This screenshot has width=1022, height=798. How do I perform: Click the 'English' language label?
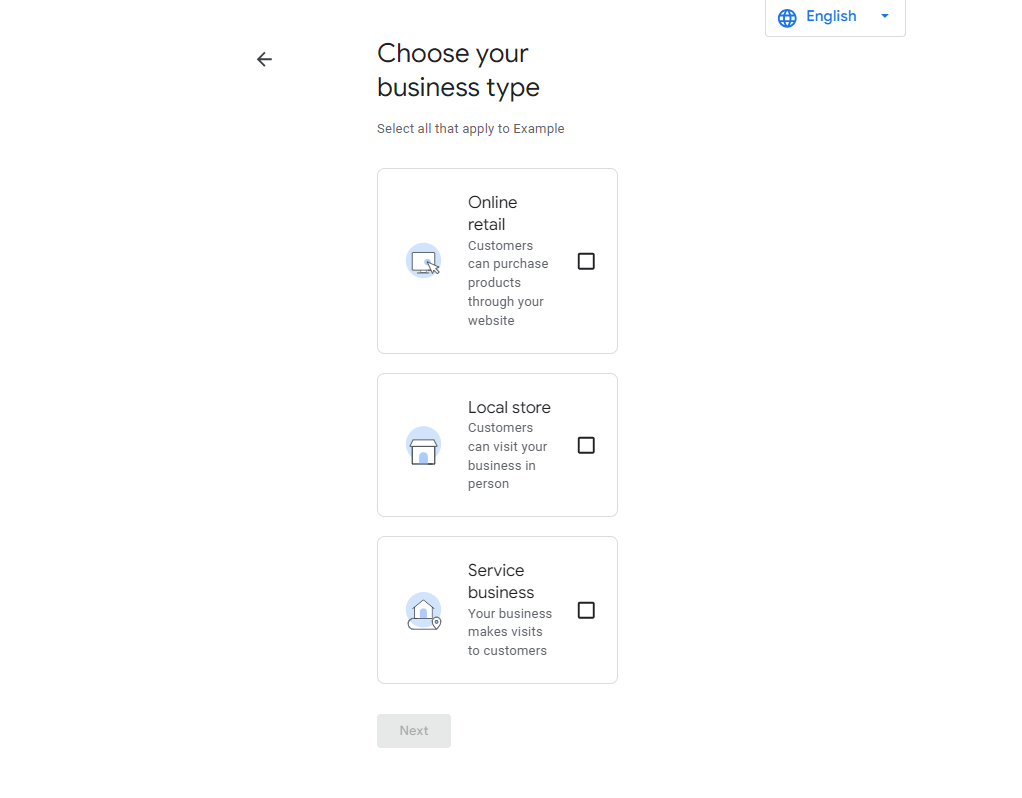[x=831, y=16]
